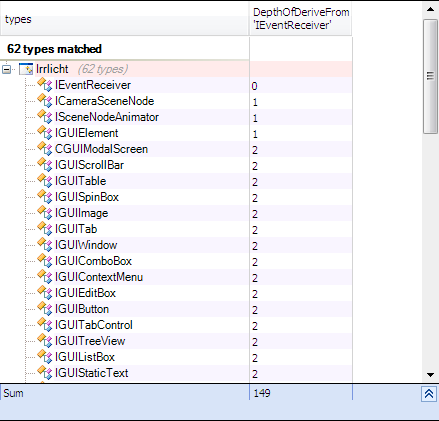This screenshot has width=439, height=421.
Task: Click the IGUIContextMenu type icon
Action: coord(45,277)
